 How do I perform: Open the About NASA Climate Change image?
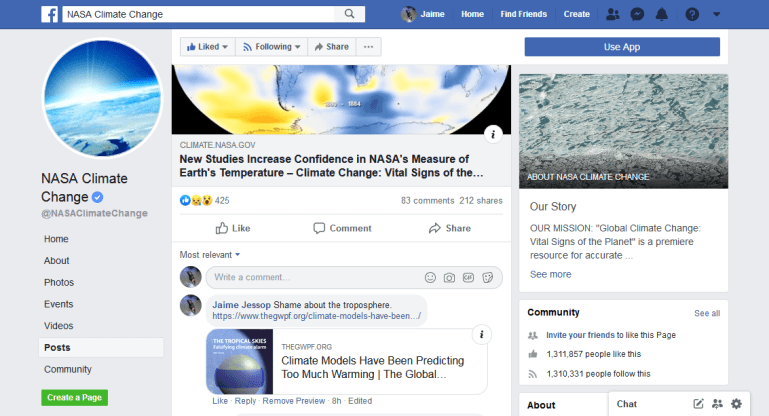tap(623, 131)
